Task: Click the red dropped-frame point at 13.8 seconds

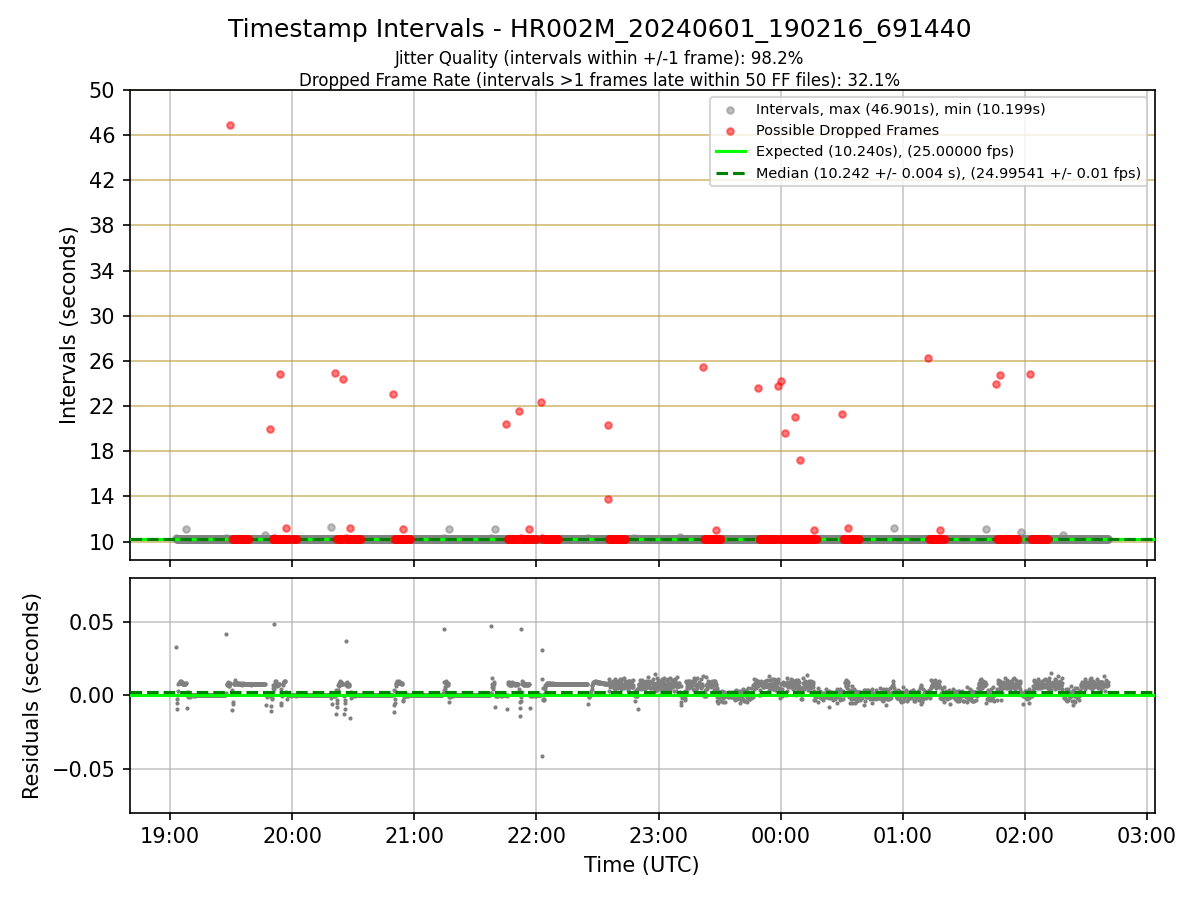Action: coord(608,499)
